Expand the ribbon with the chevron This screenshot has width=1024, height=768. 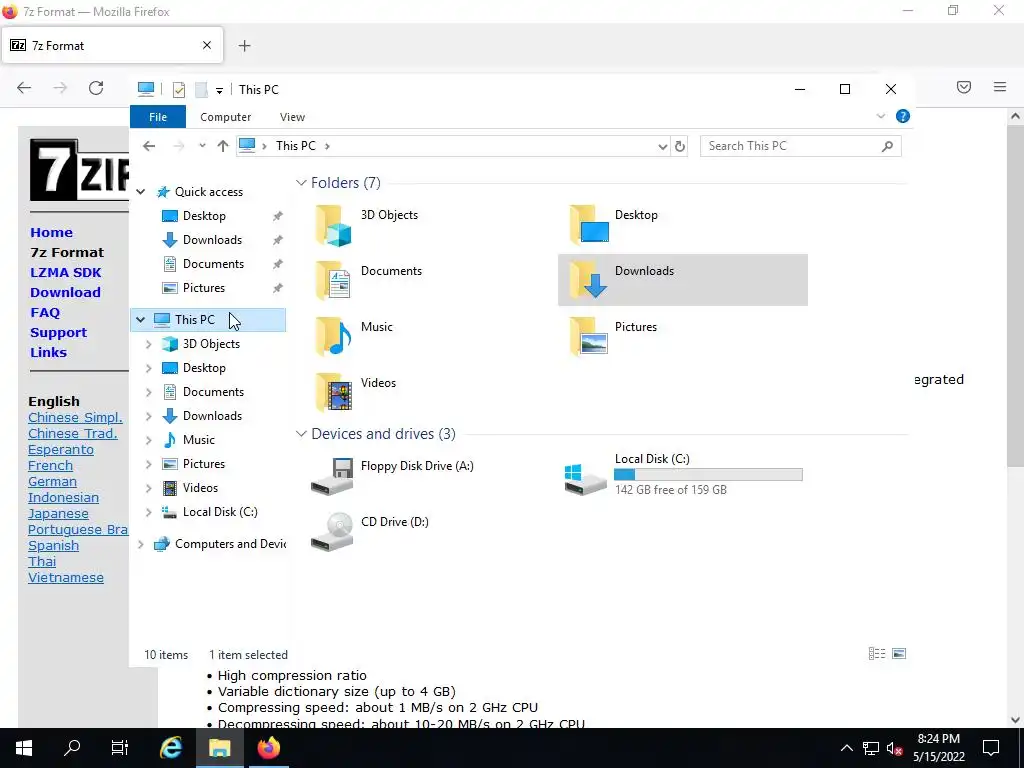pyautogui.click(x=880, y=116)
